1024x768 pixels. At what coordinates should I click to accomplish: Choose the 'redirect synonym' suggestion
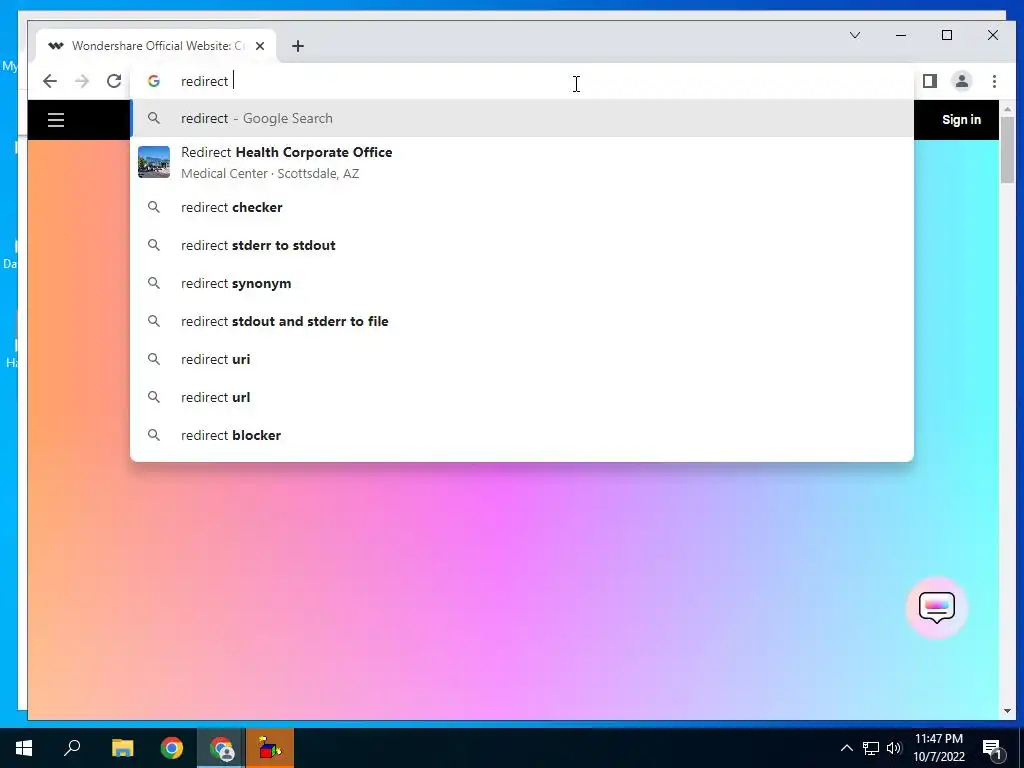(x=522, y=283)
